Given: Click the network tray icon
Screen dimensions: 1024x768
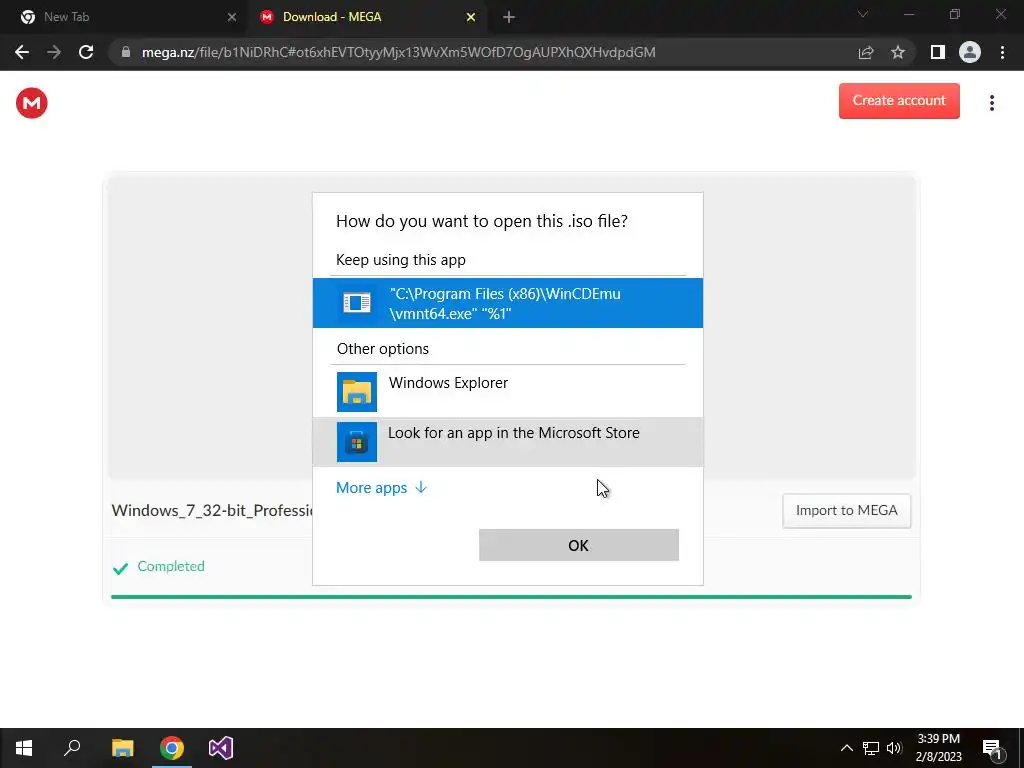Looking at the screenshot, I should click(x=871, y=748).
